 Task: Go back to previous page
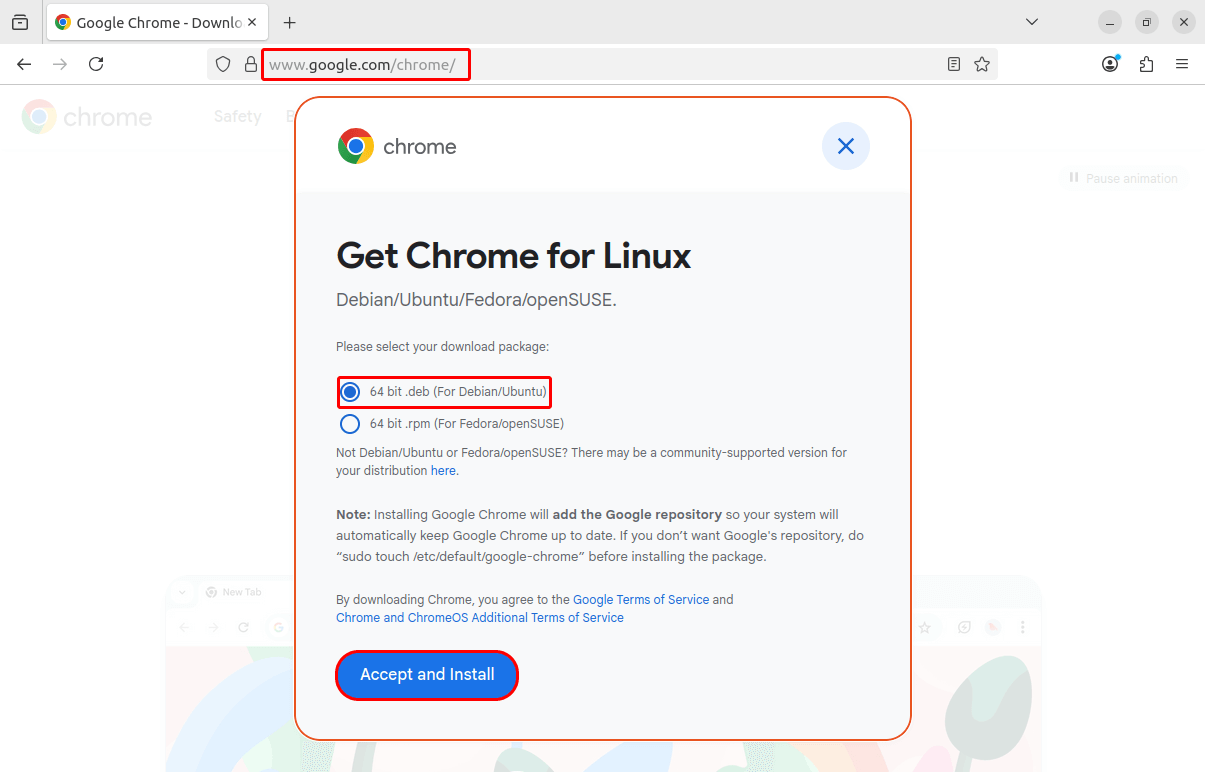[24, 64]
